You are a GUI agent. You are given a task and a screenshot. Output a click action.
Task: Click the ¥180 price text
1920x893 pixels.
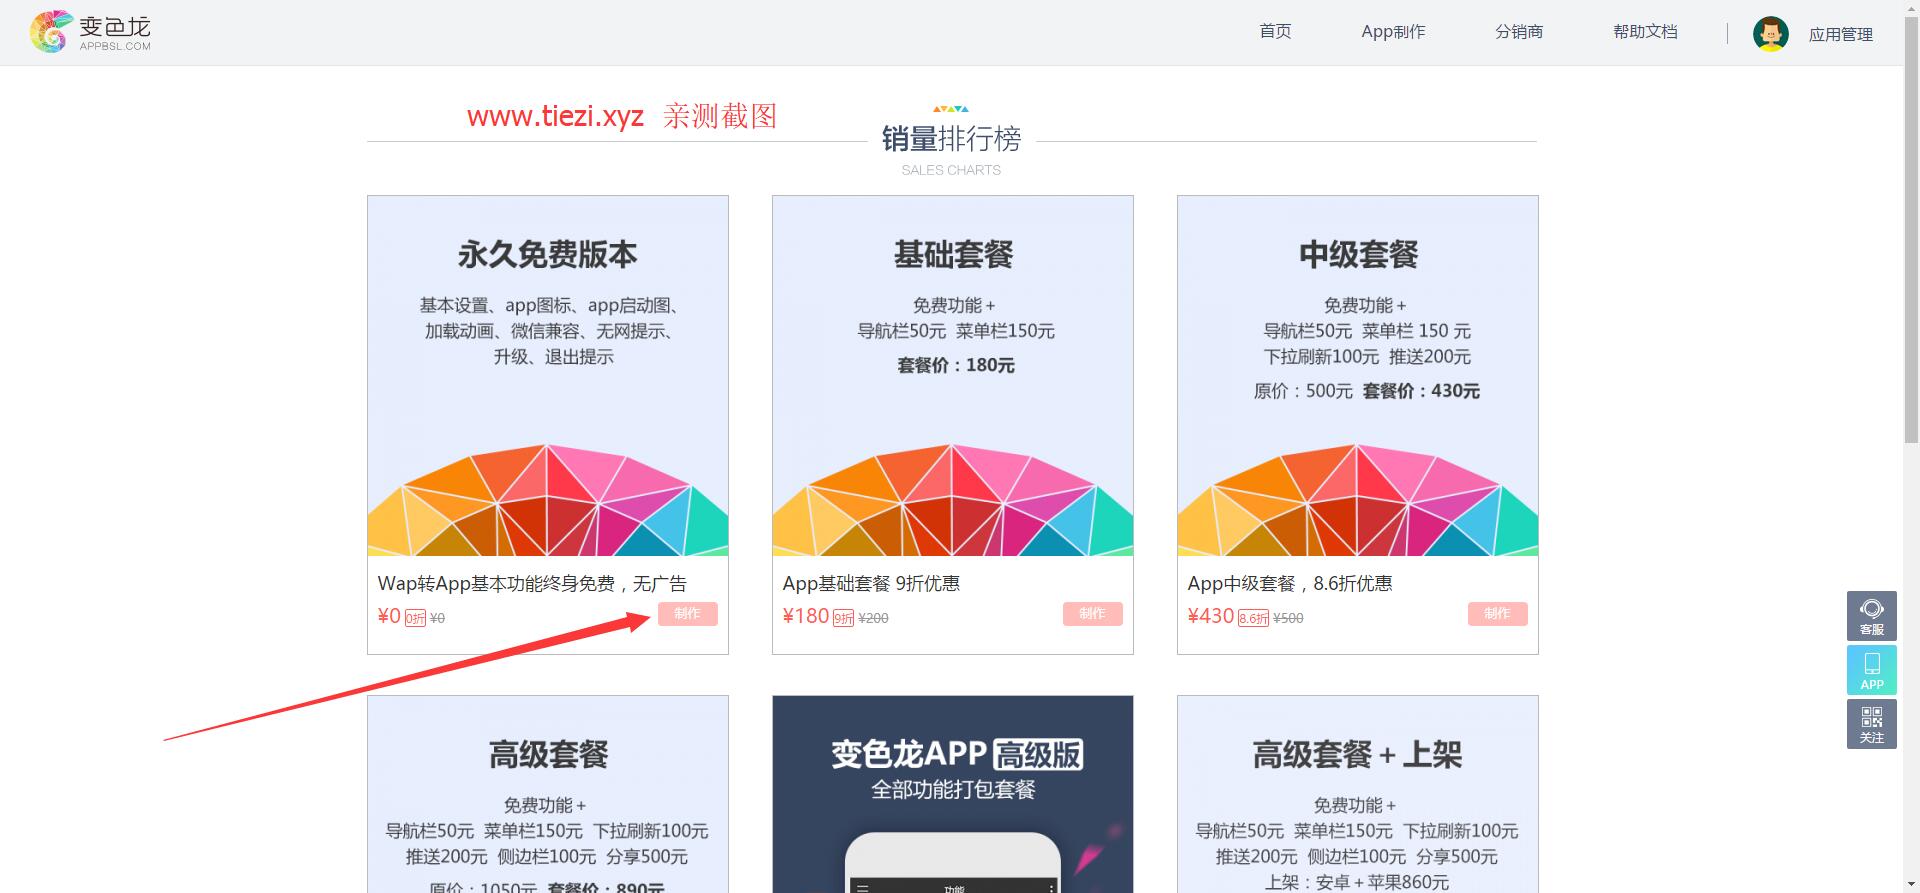[x=806, y=616]
